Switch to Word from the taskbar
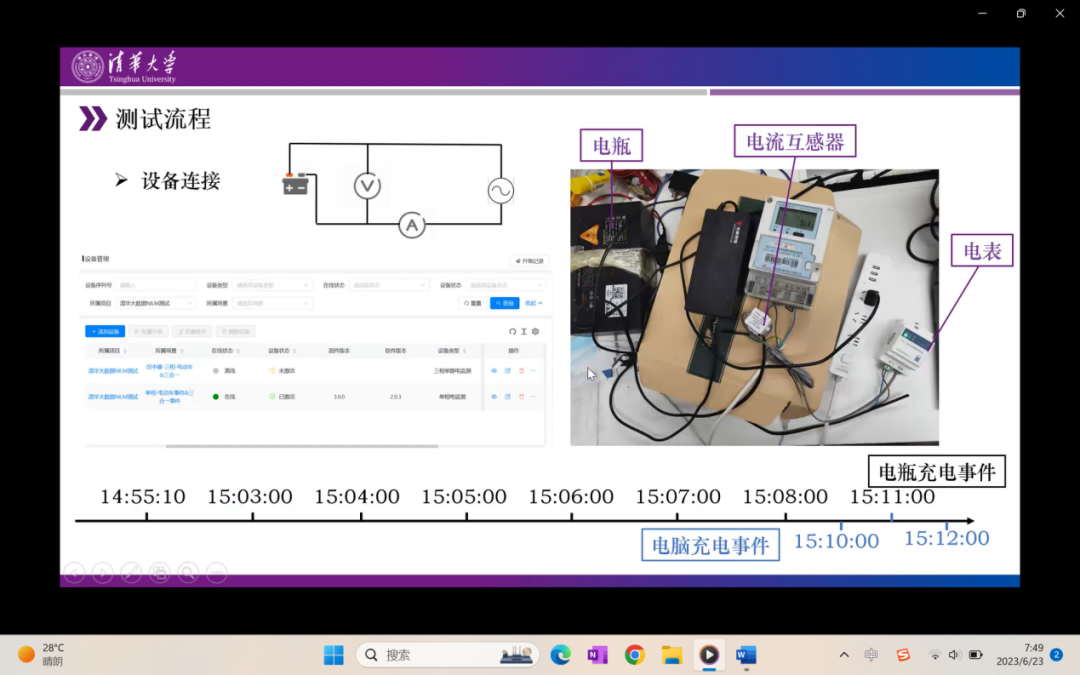This screenshot has height=675, width=1080. point(746,654)
